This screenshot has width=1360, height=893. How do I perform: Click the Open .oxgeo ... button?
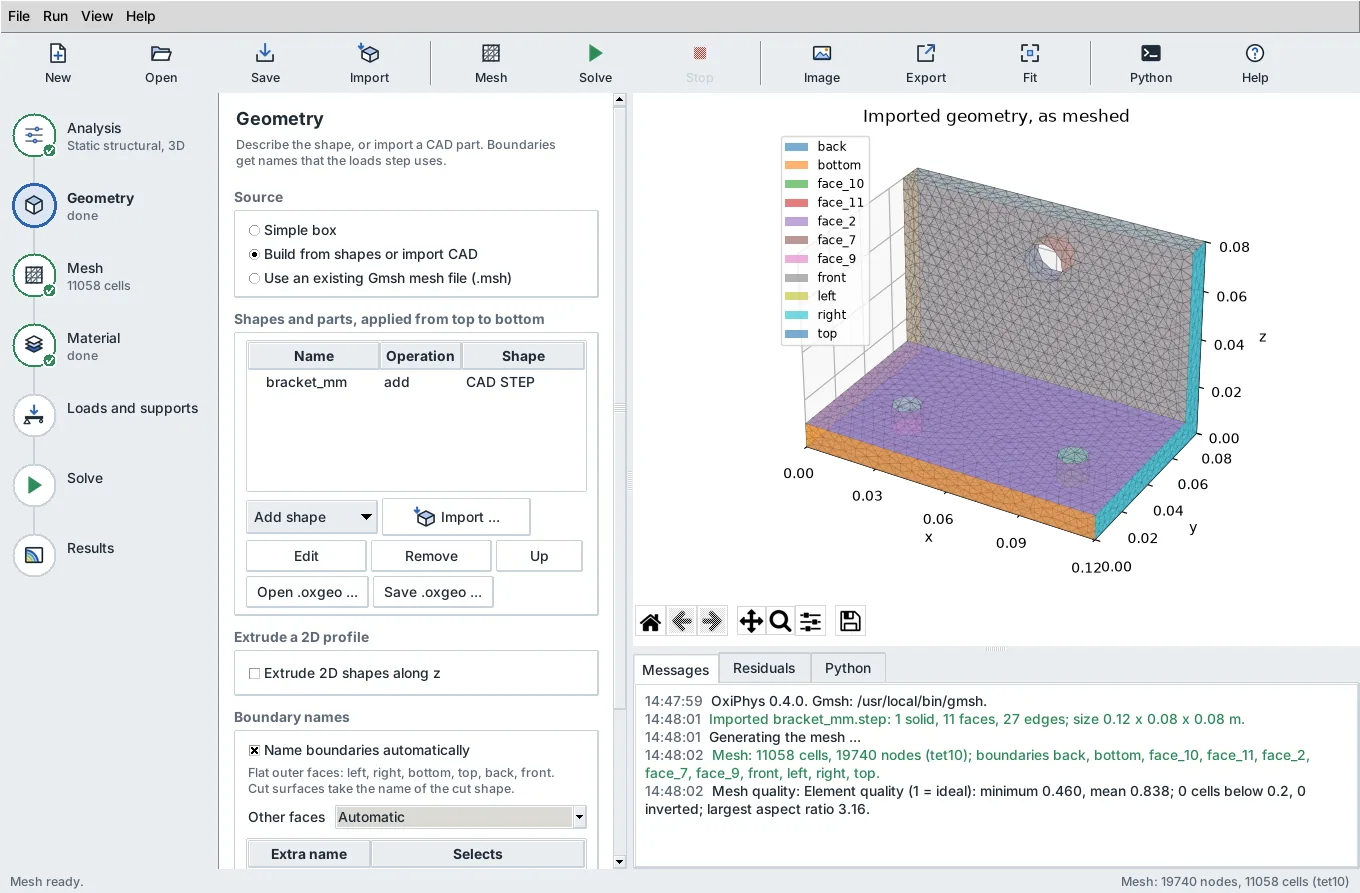click(x=307, y=592)
